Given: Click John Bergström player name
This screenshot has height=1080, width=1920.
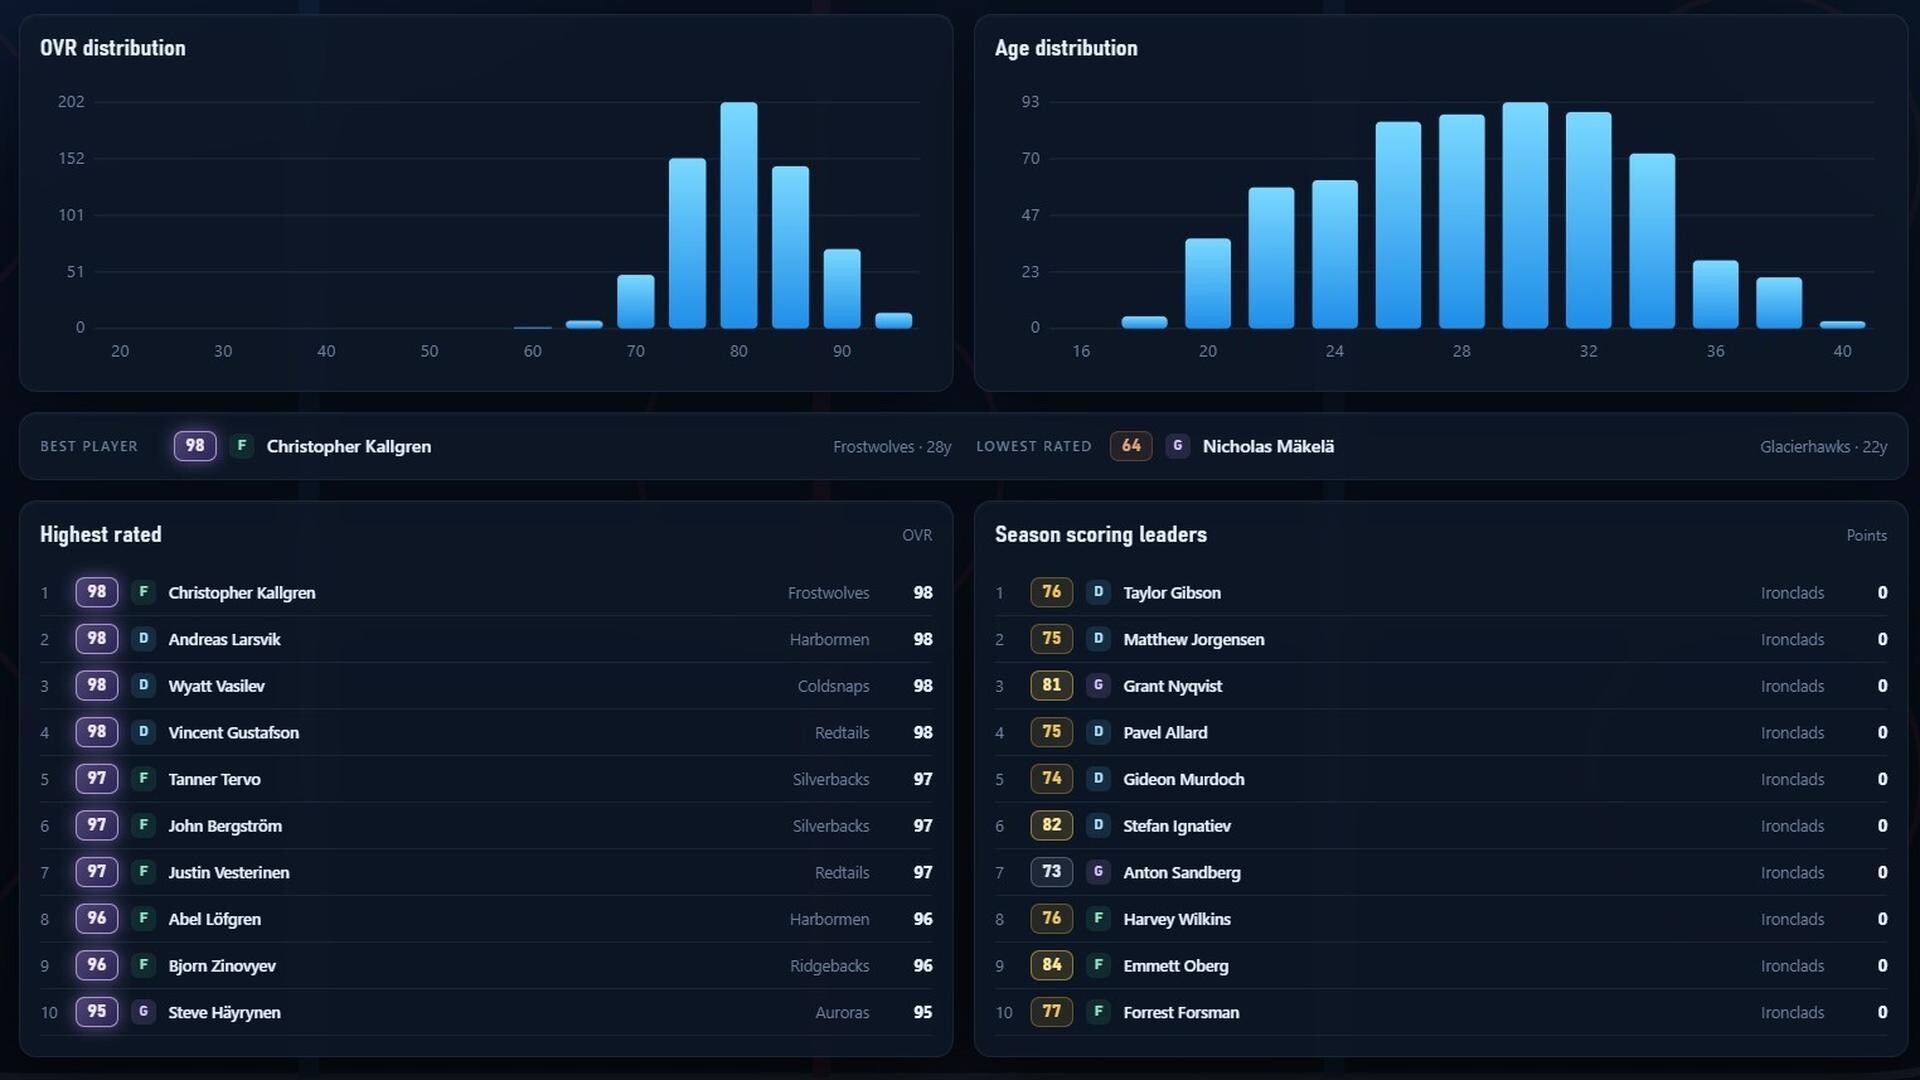Looking at the screenshot, I should [x=225, y=826].
